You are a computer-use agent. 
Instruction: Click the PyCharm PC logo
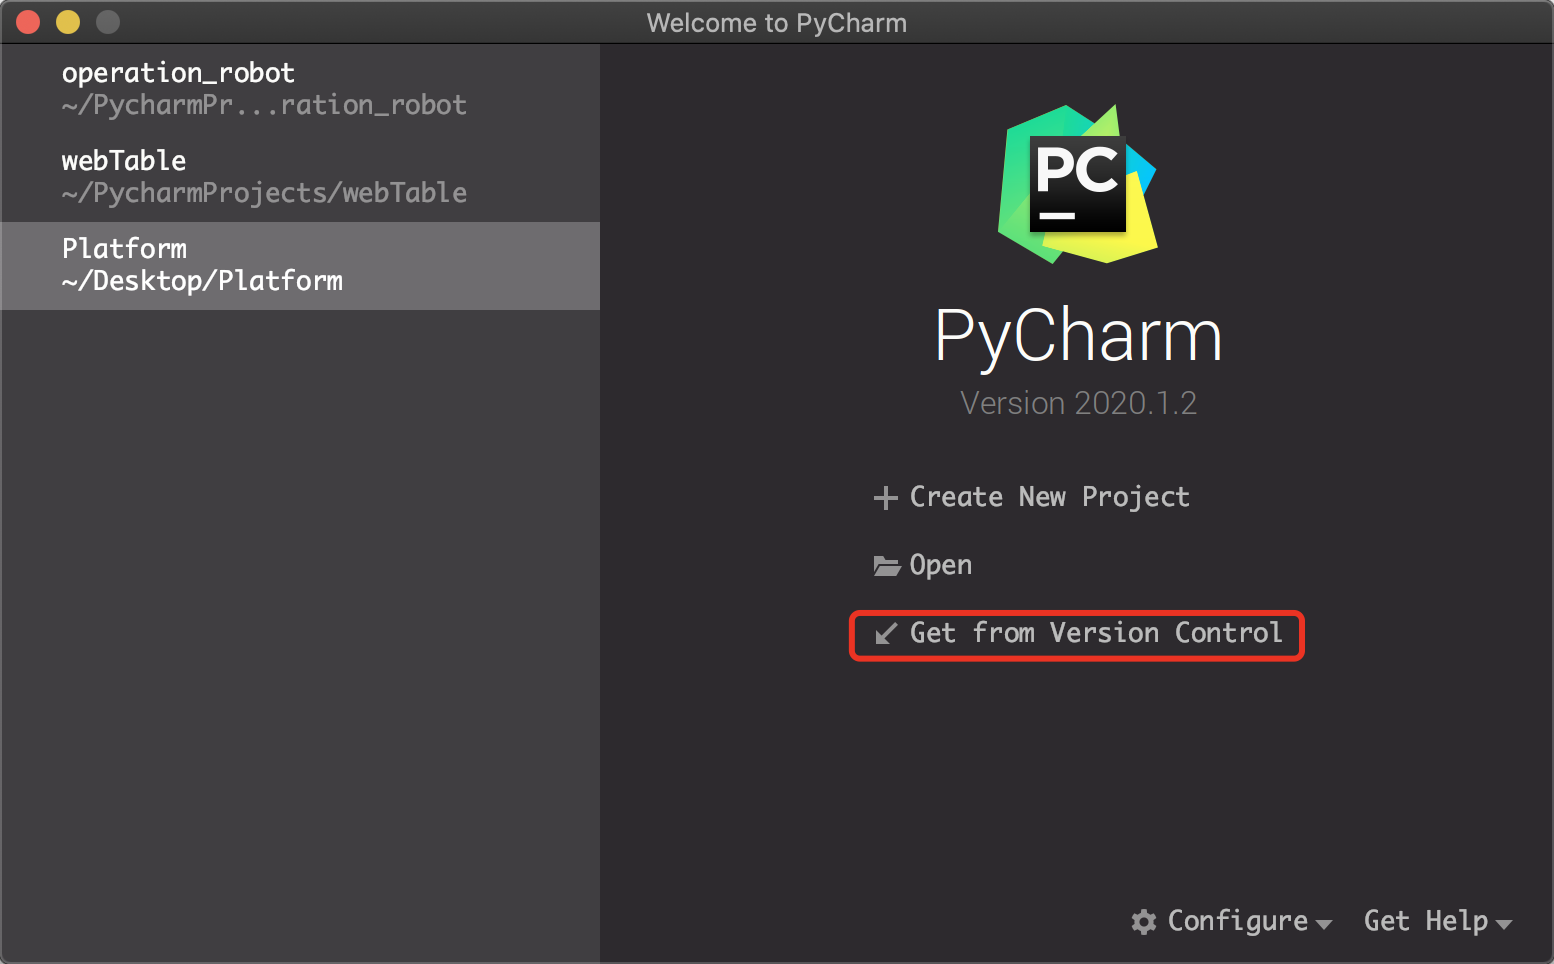coord(1078,184)
